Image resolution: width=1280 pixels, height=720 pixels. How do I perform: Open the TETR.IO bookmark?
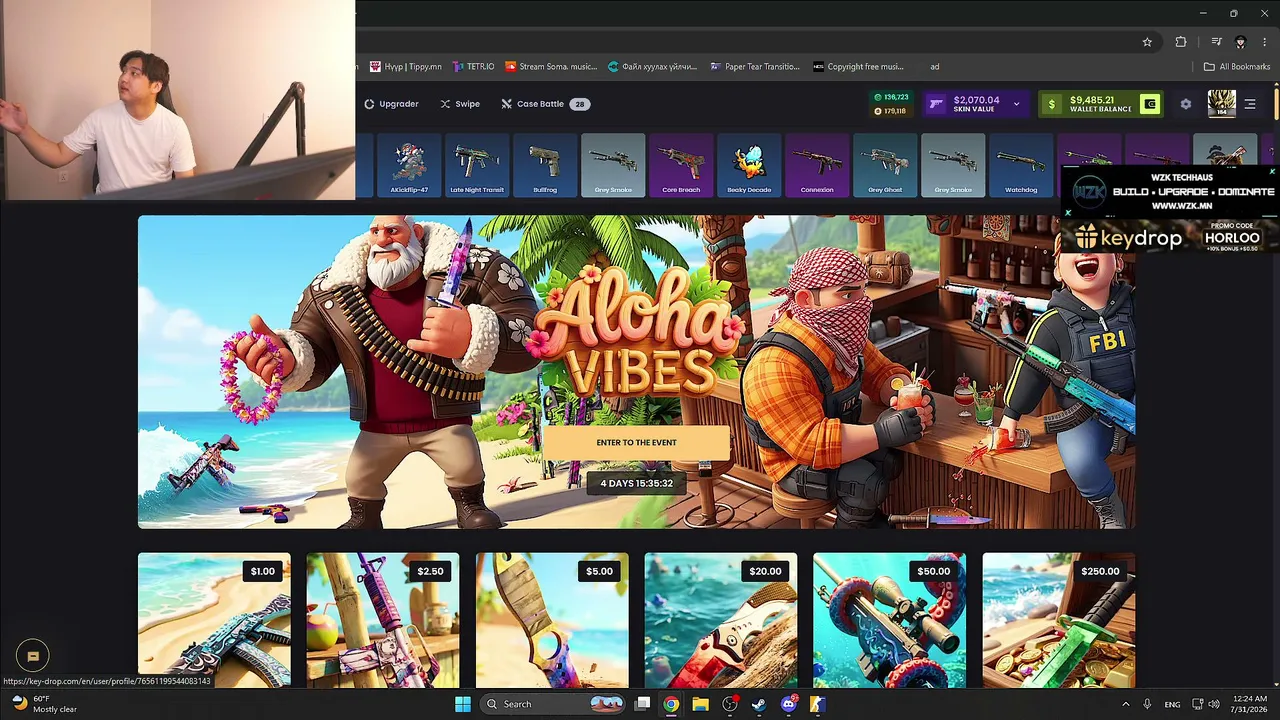(473, 67)
